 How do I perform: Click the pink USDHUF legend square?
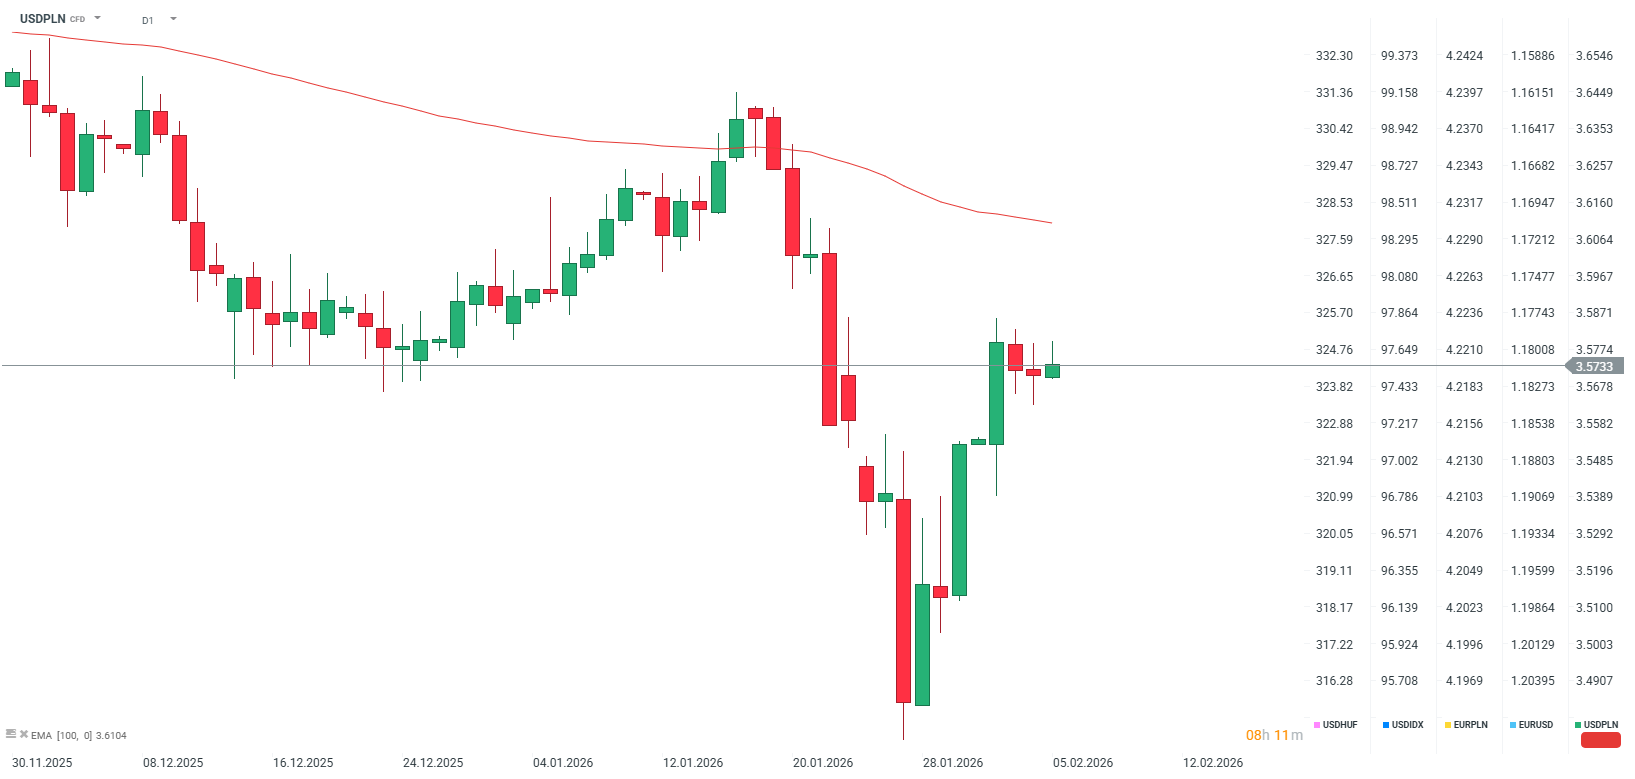click(1317, 725)
